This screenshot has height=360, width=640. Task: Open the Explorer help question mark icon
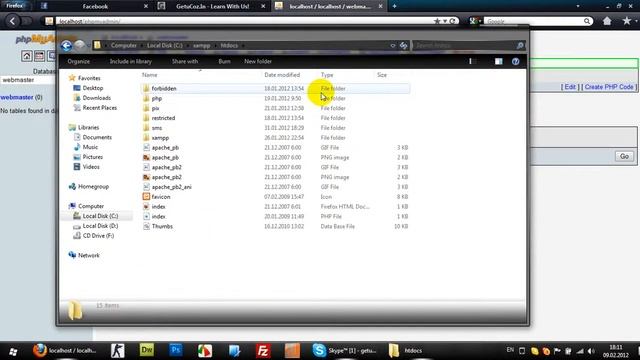pyautogui.click(x=516, y=61)
